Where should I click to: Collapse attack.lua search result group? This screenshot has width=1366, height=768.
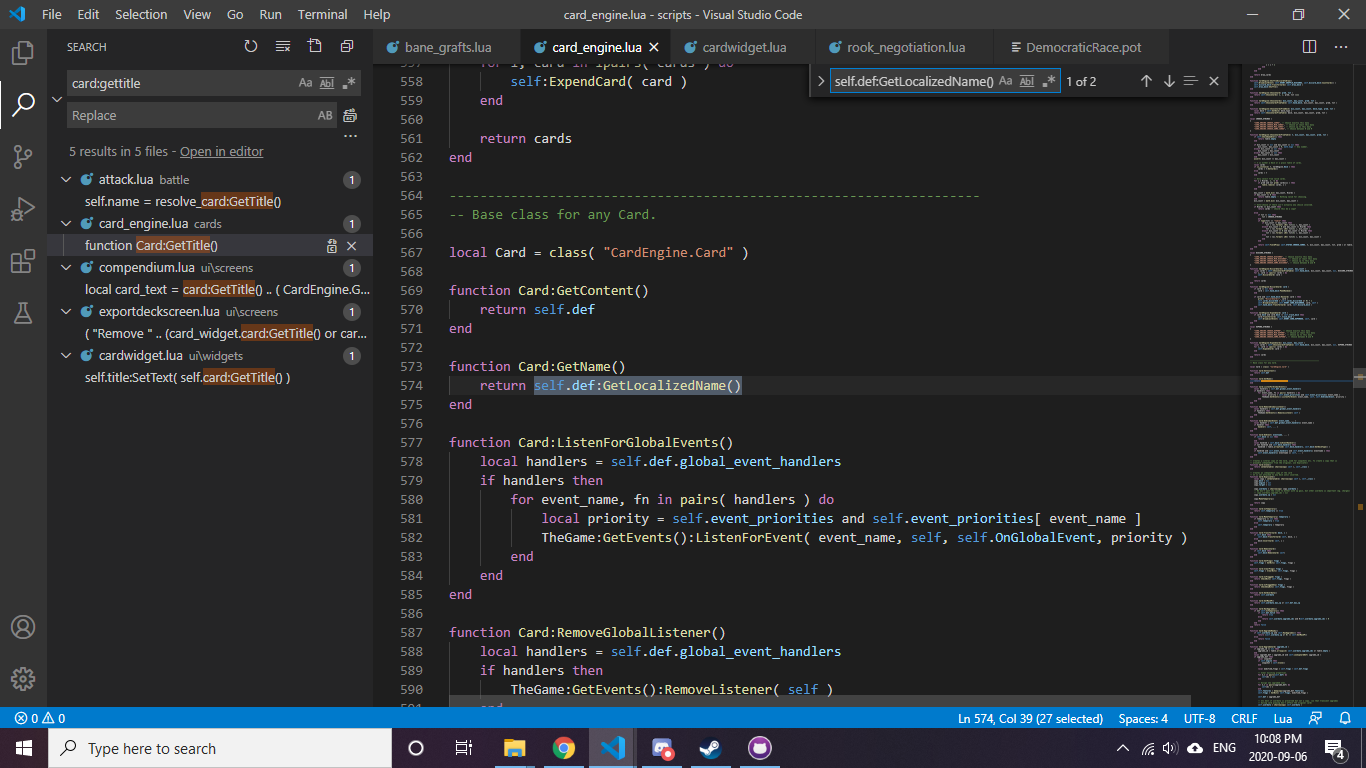(67, 180)
